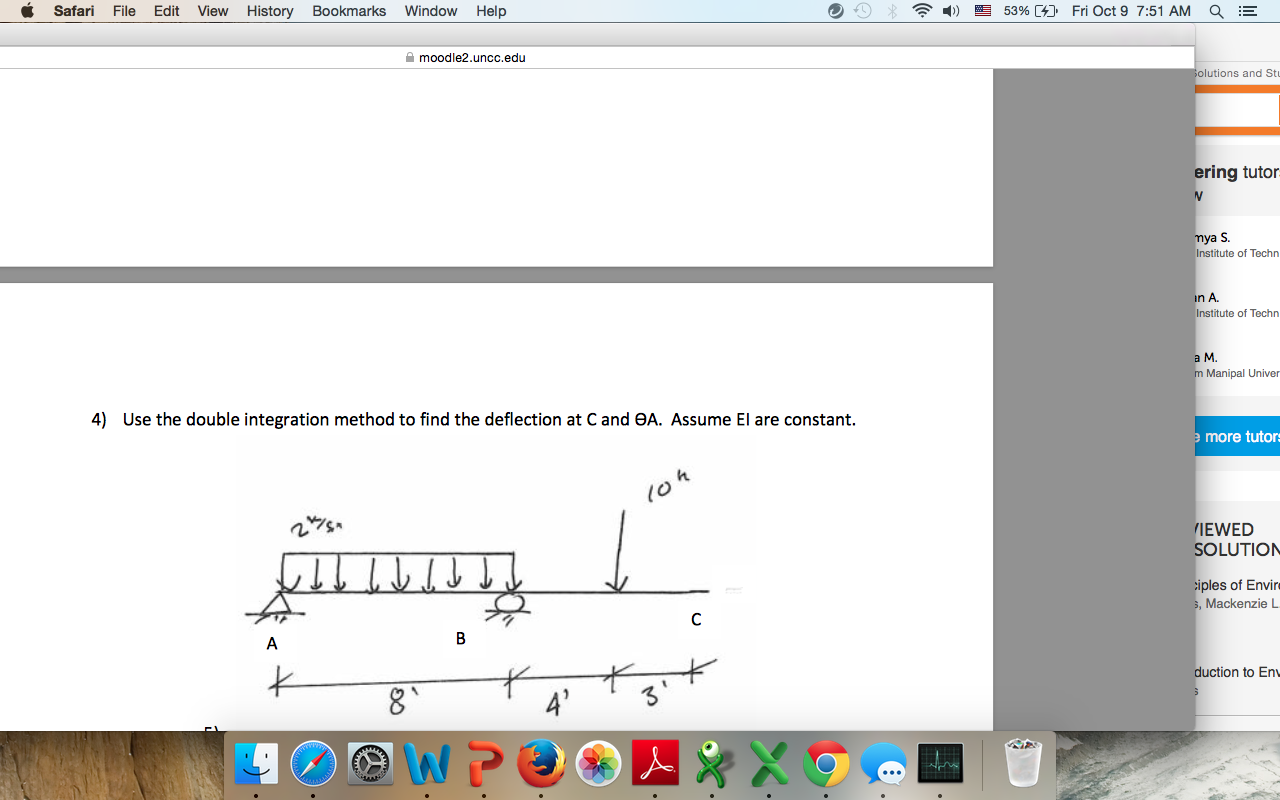Open the Photos app from the Dock
Screen dimensions: 1280x800
click(x=598, y=764)
